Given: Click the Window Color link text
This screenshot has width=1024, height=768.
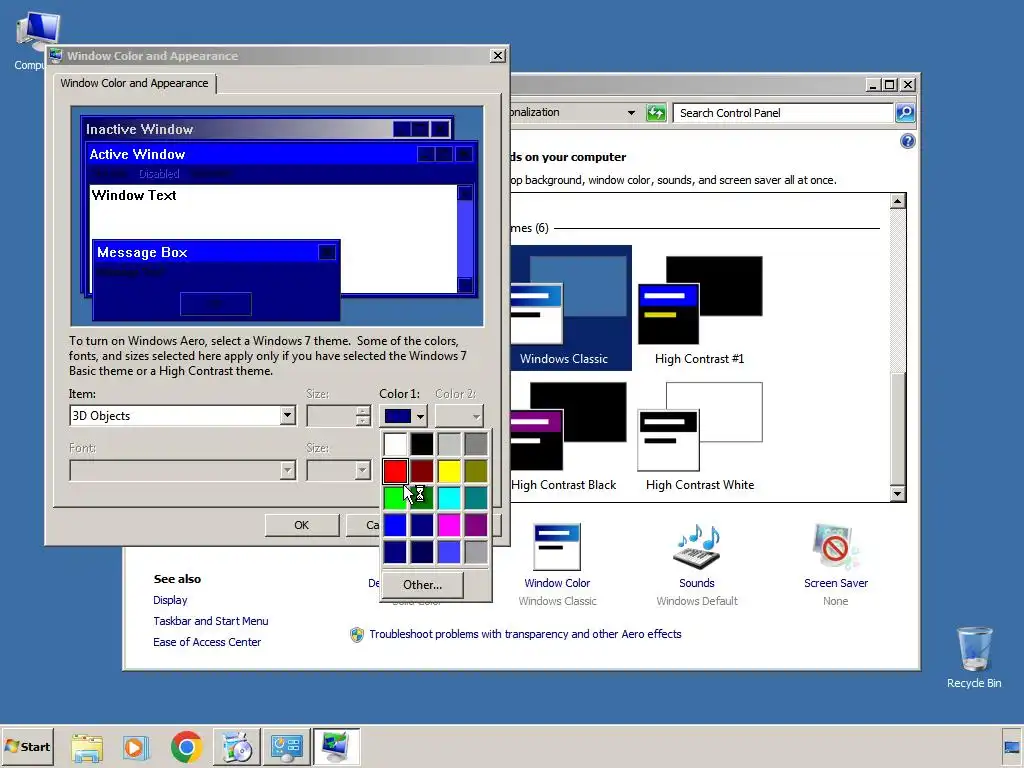Looking at the screenshot, I should coord(557,583).
